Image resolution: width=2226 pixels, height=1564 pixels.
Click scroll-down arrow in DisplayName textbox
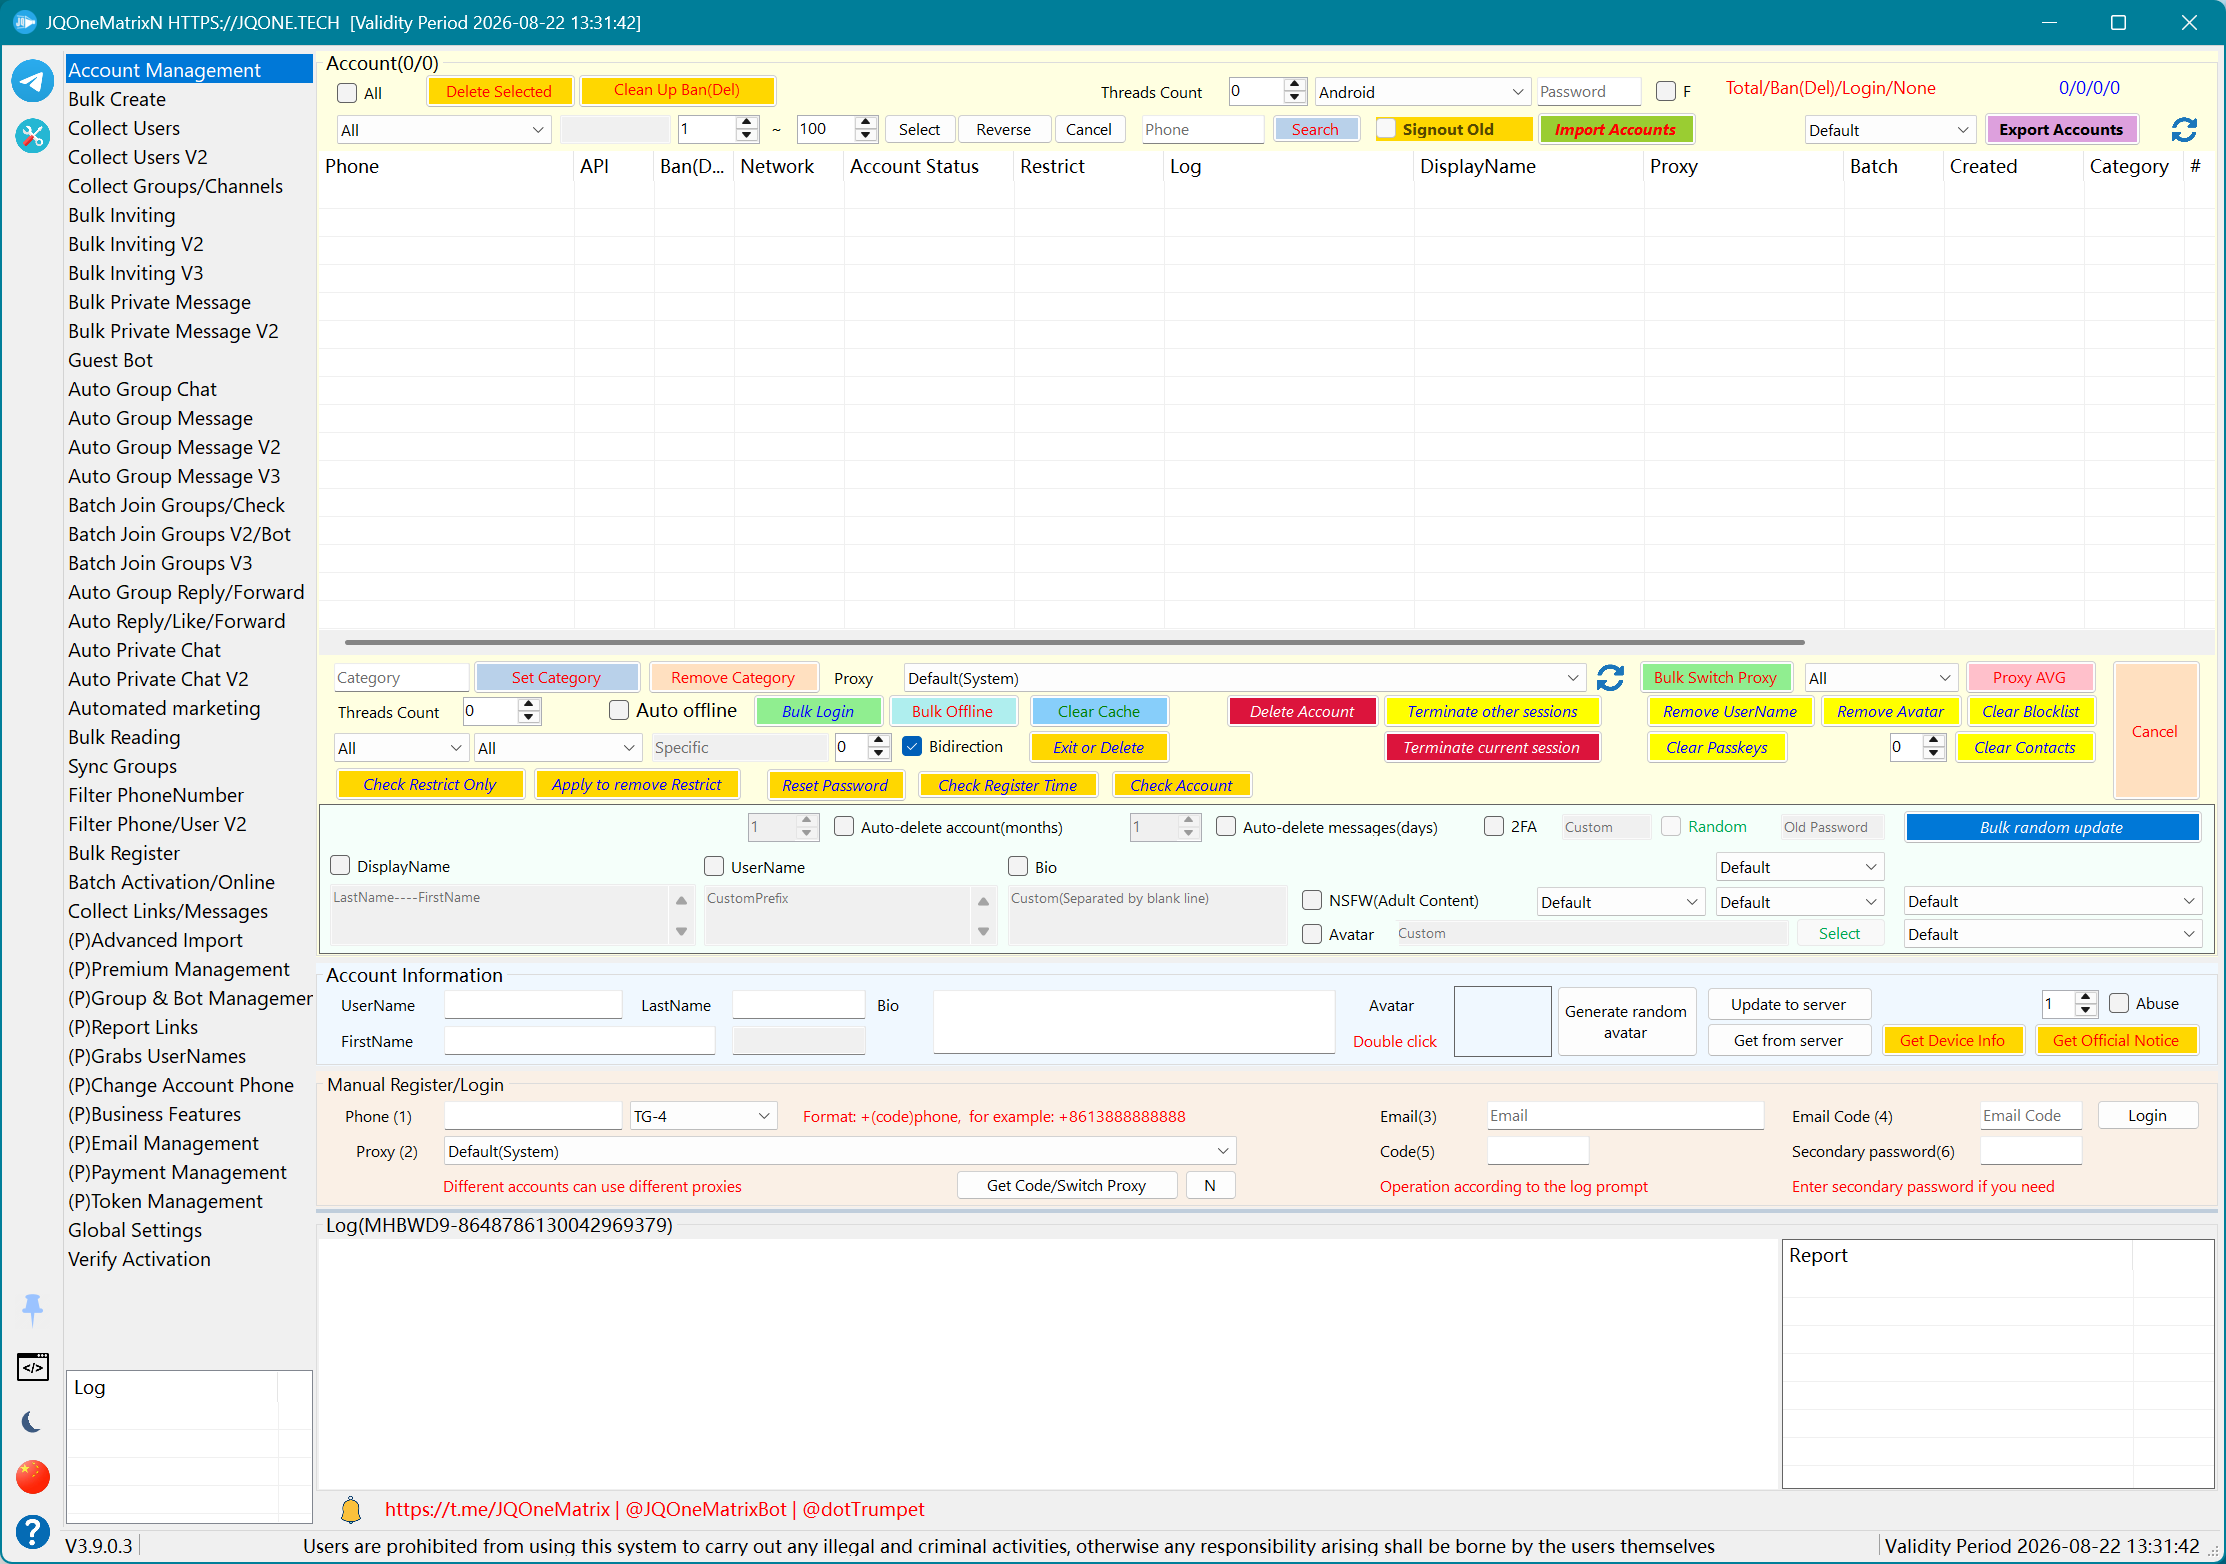pyautogui.click(x=681, y=932)
